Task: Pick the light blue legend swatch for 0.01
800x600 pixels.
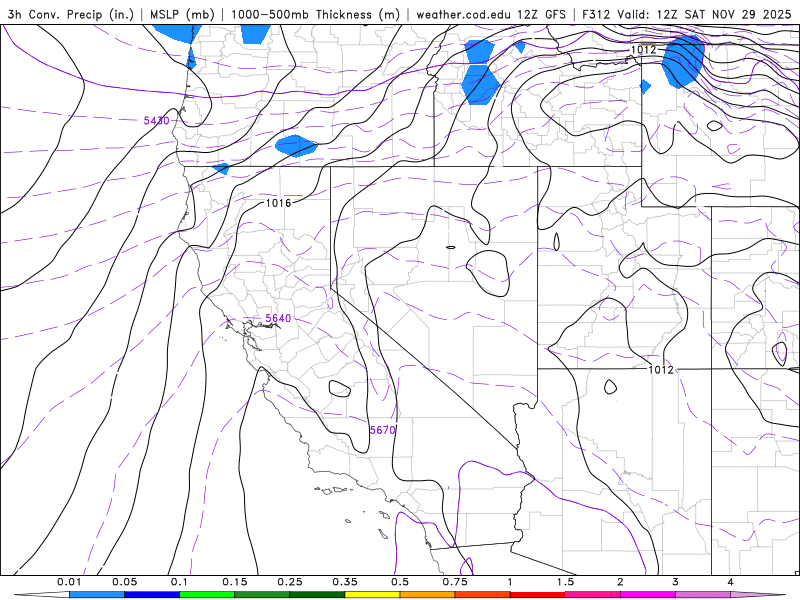Action: [97, 595]
